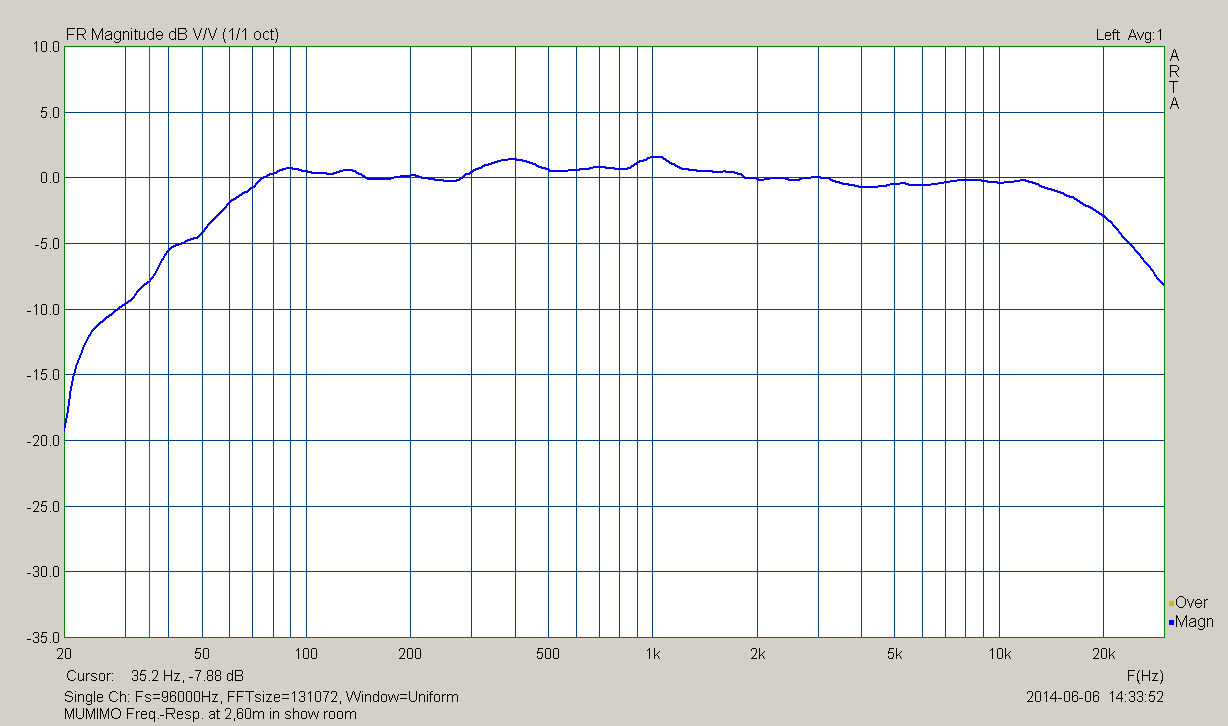This screenshot has height=726, width=1228.
Task: Click the -35.0 dB axis label
Action: [42, 637]
